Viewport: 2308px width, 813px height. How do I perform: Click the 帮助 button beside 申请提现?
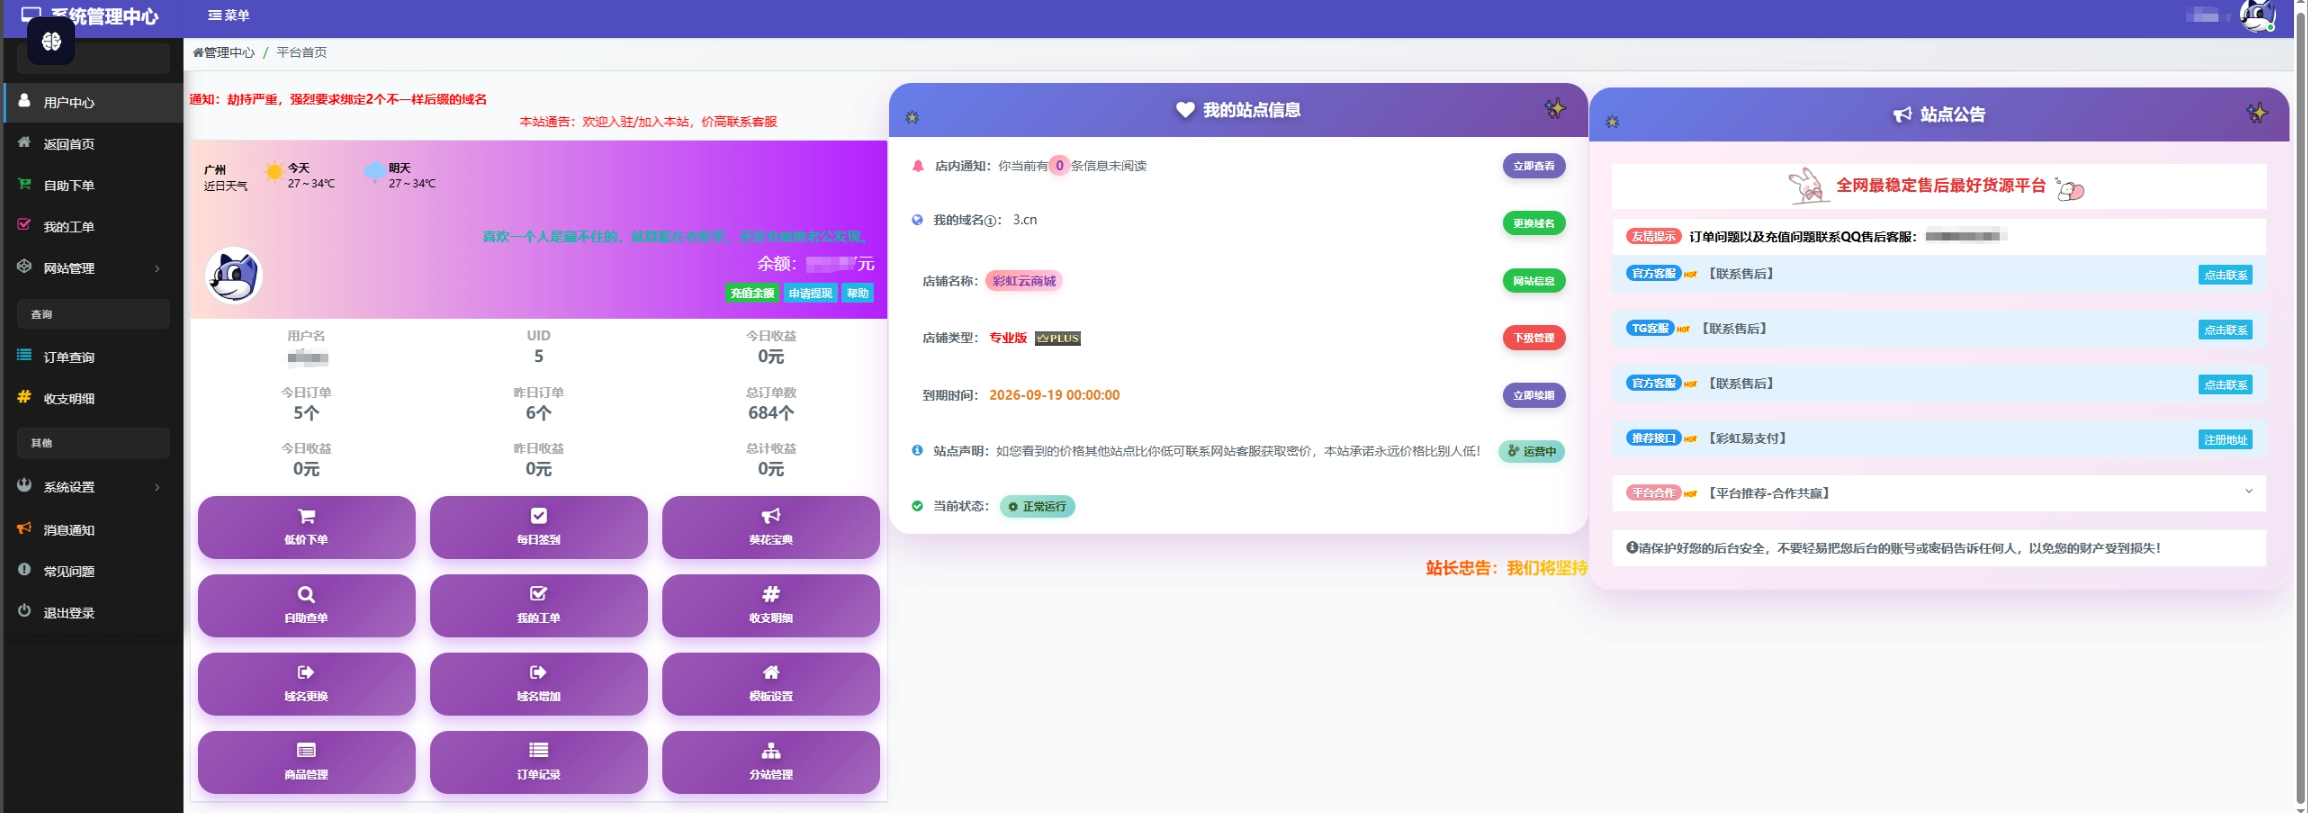[858, 293]
